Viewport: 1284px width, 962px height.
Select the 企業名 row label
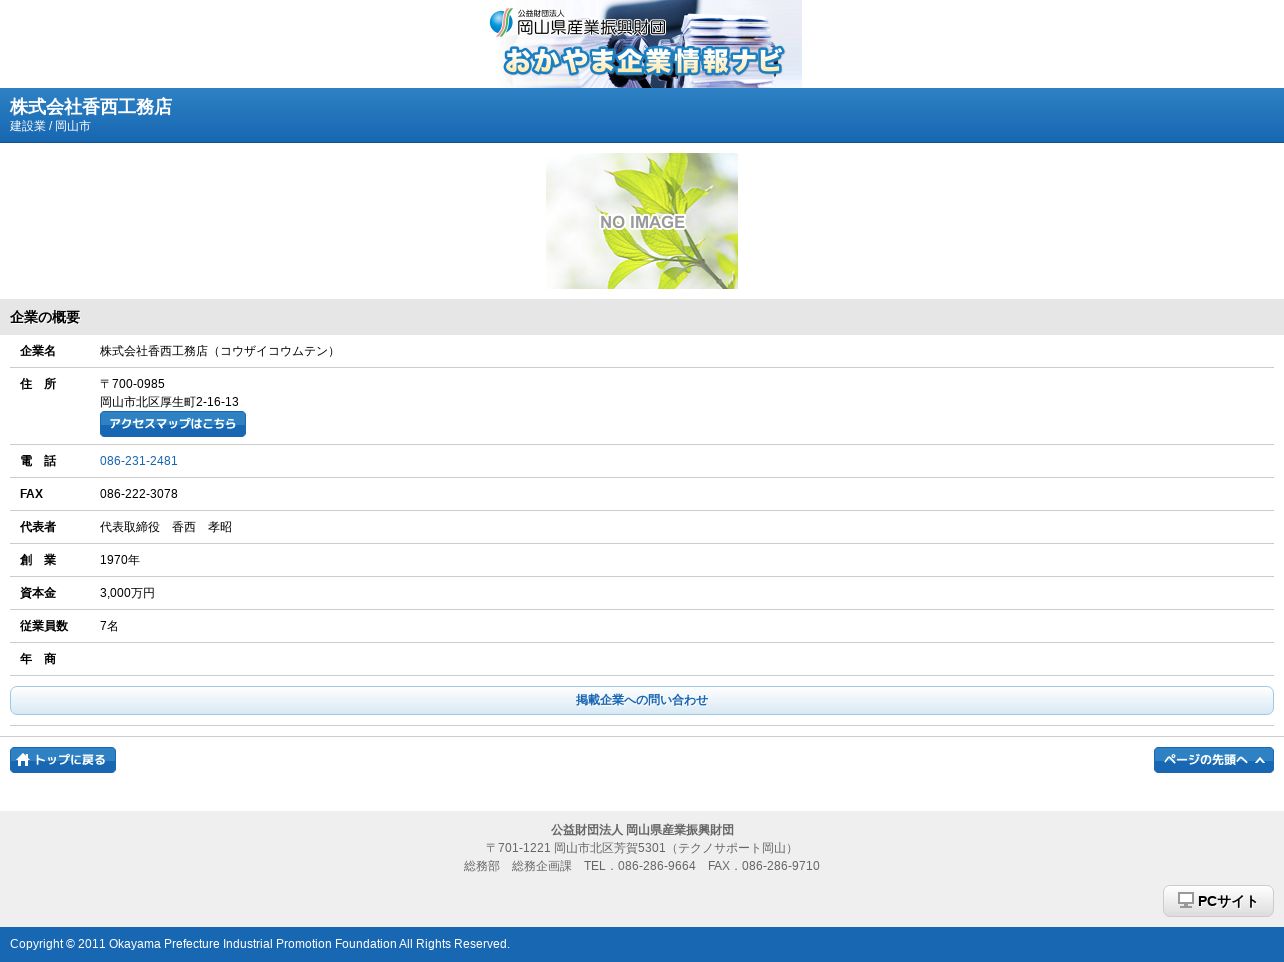click(x=38, y=351)
